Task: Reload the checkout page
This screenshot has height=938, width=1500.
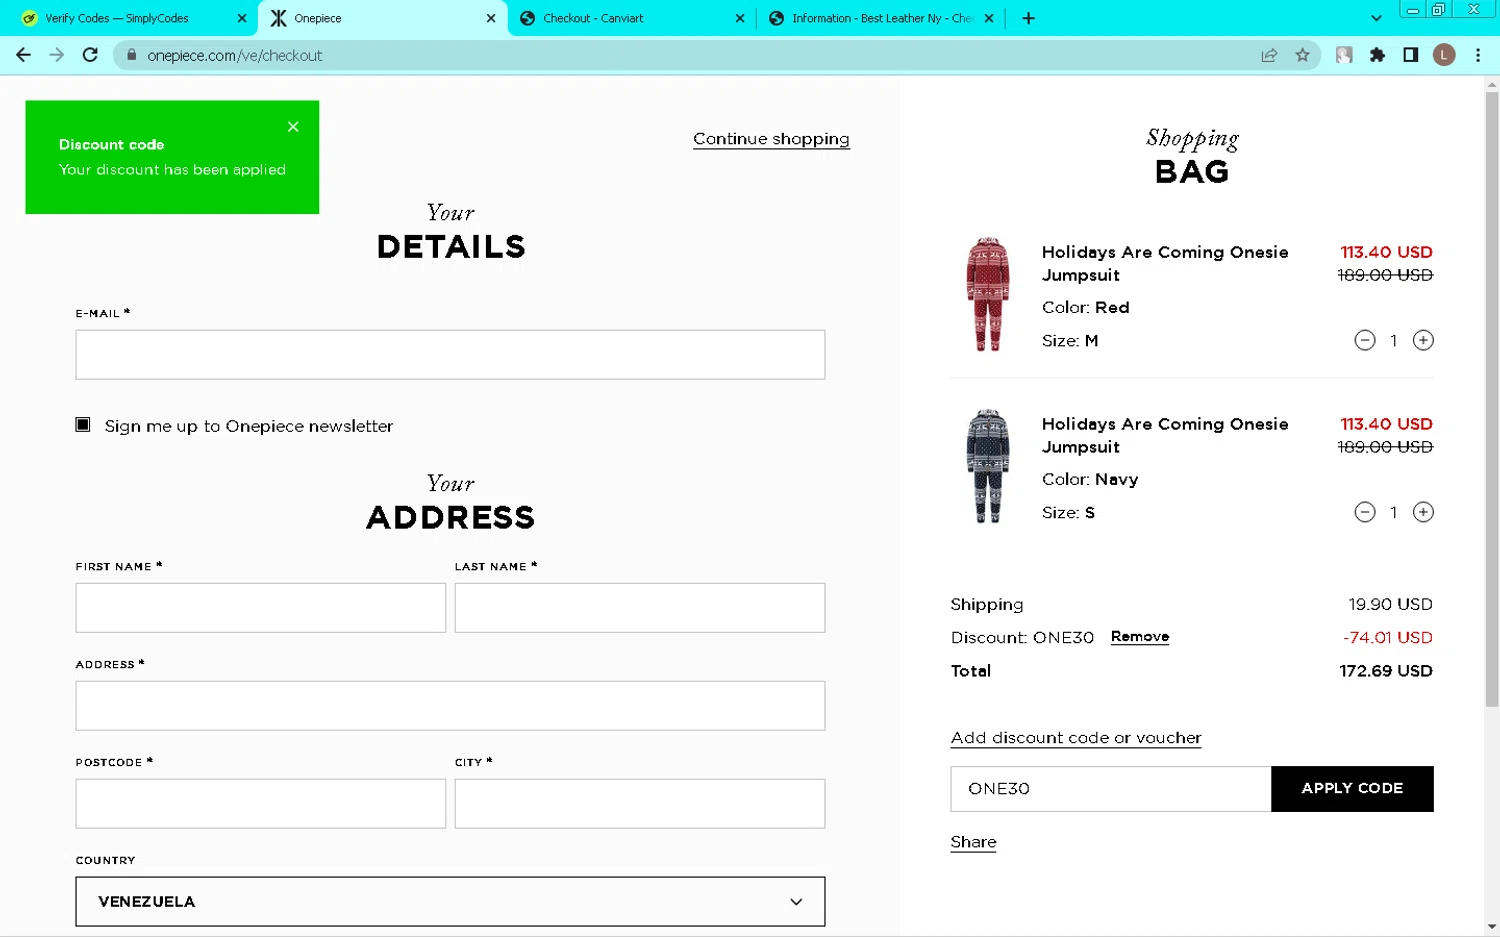Action: point(90,55)
